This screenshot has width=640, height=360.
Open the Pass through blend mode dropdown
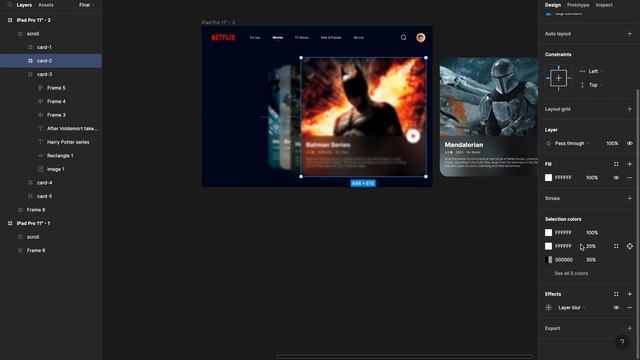coord(572,144)
